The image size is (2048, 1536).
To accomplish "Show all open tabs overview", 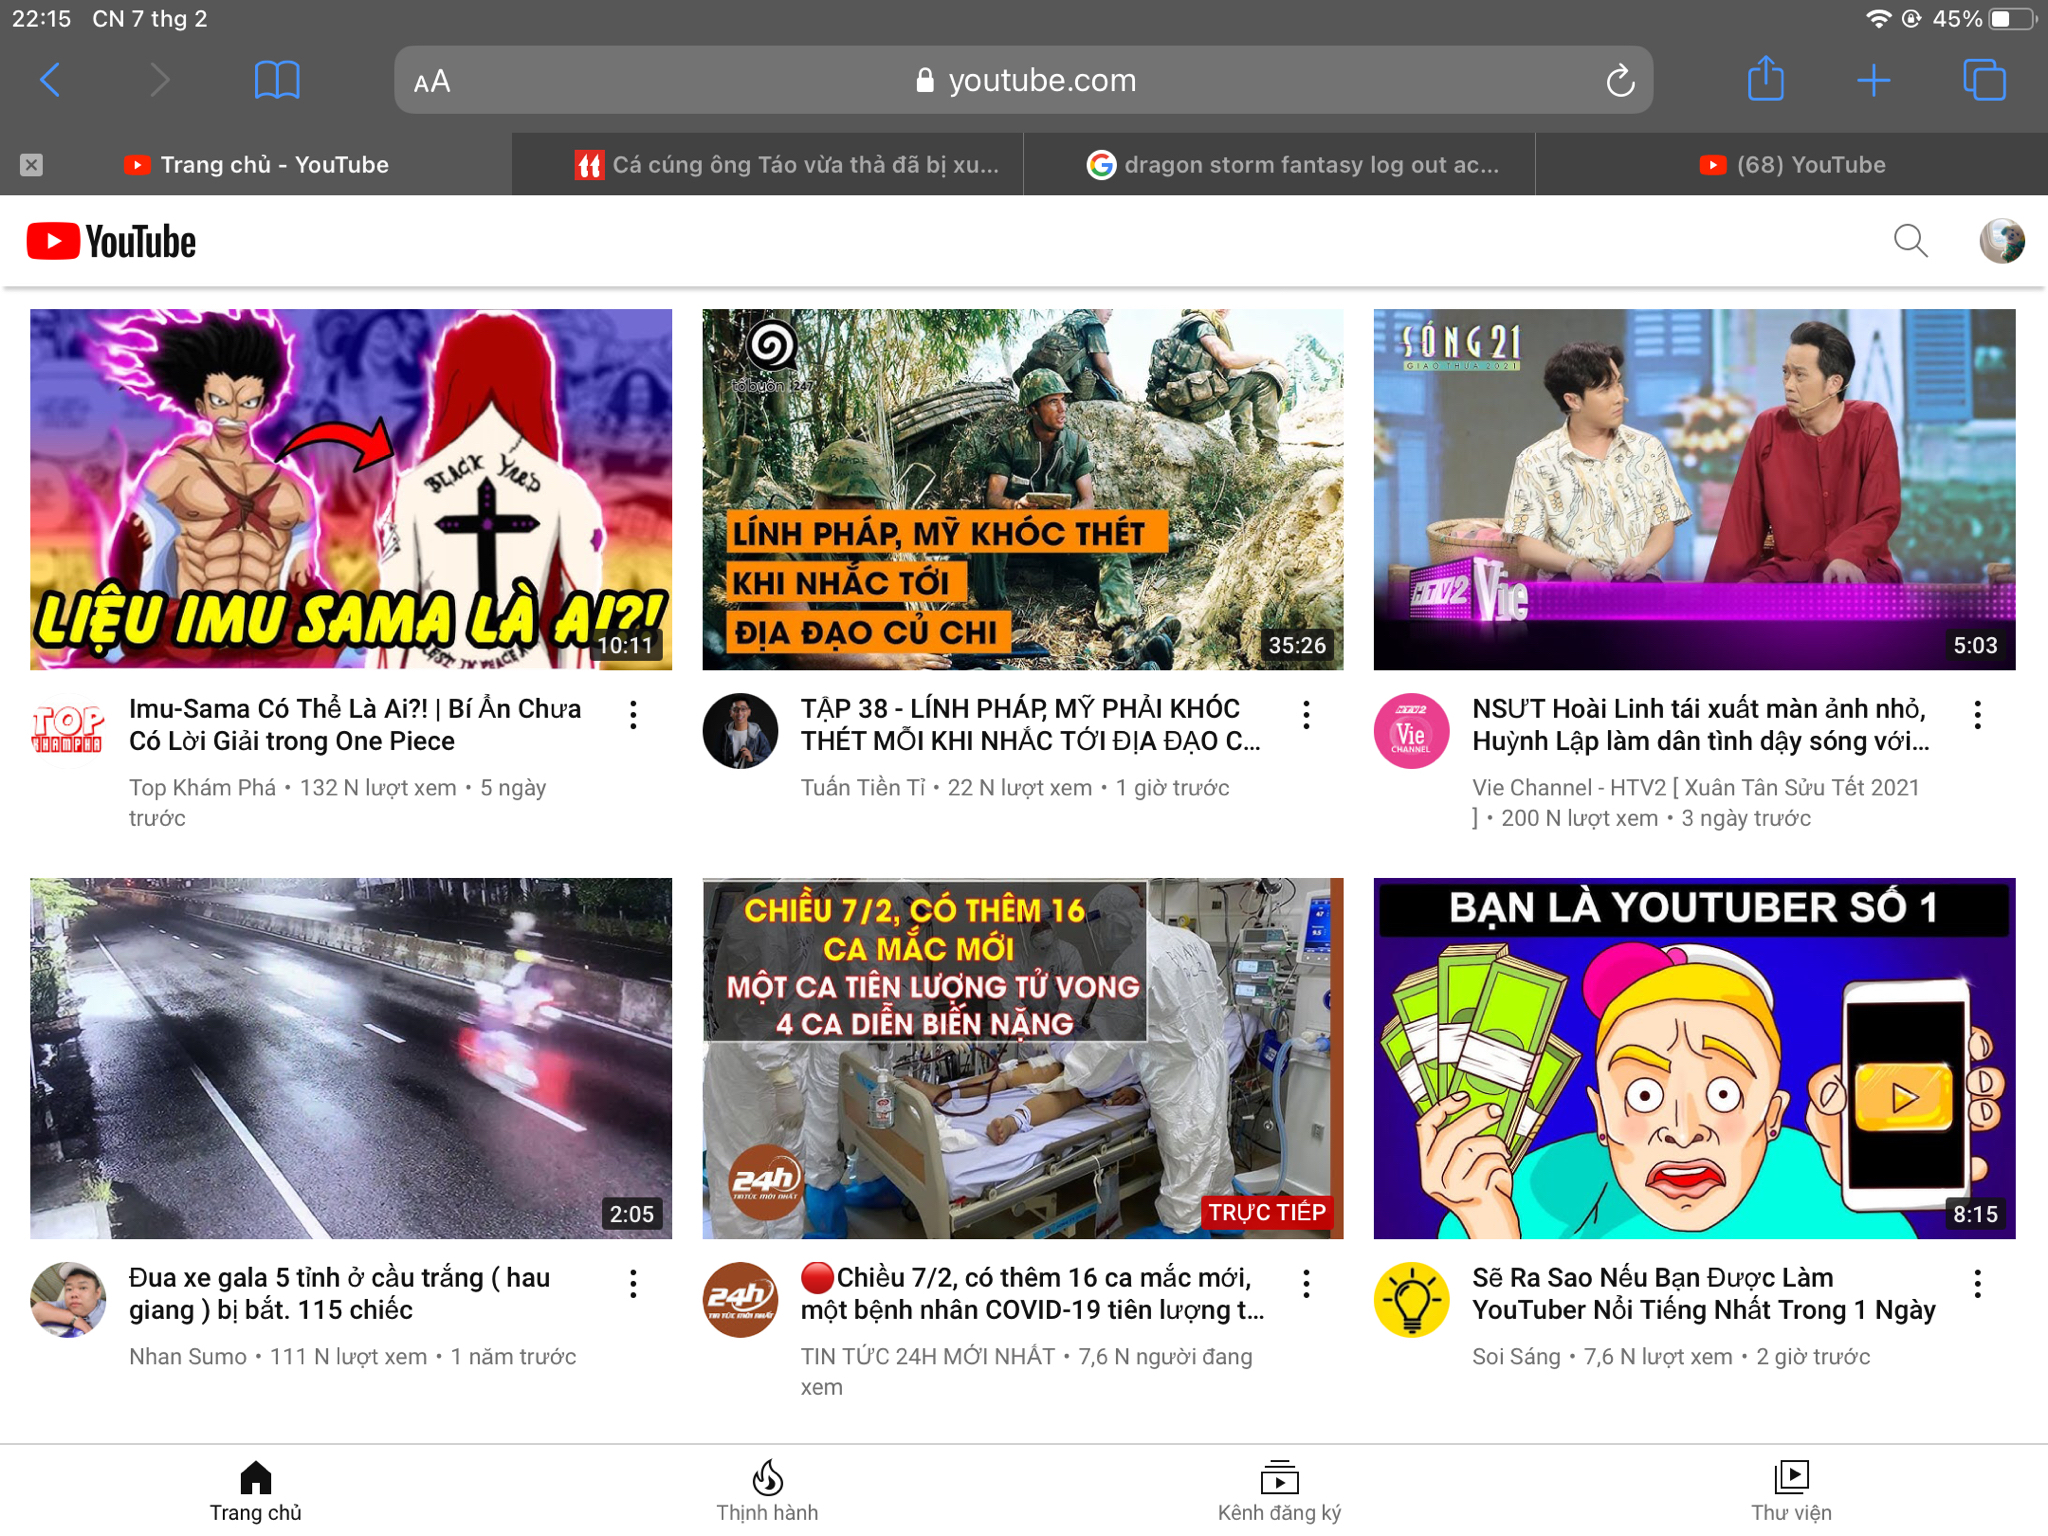I will point(1984,80).
